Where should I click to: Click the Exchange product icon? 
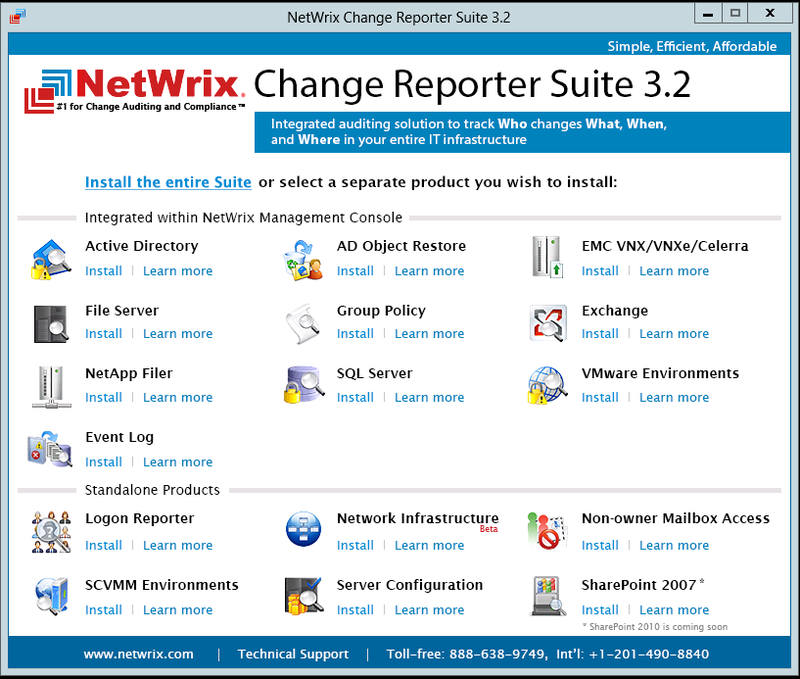tap(547, 321)
